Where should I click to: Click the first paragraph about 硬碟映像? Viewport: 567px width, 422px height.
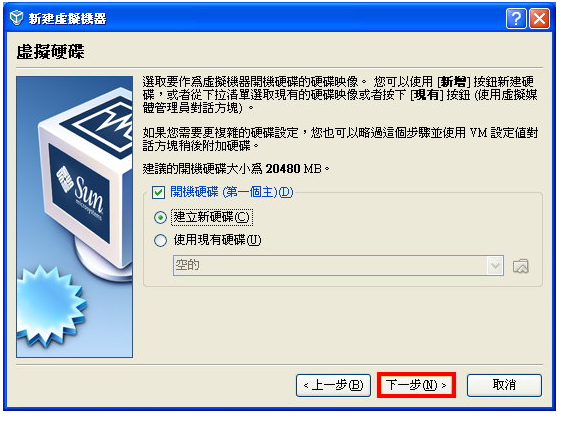(x=340, y=95)
